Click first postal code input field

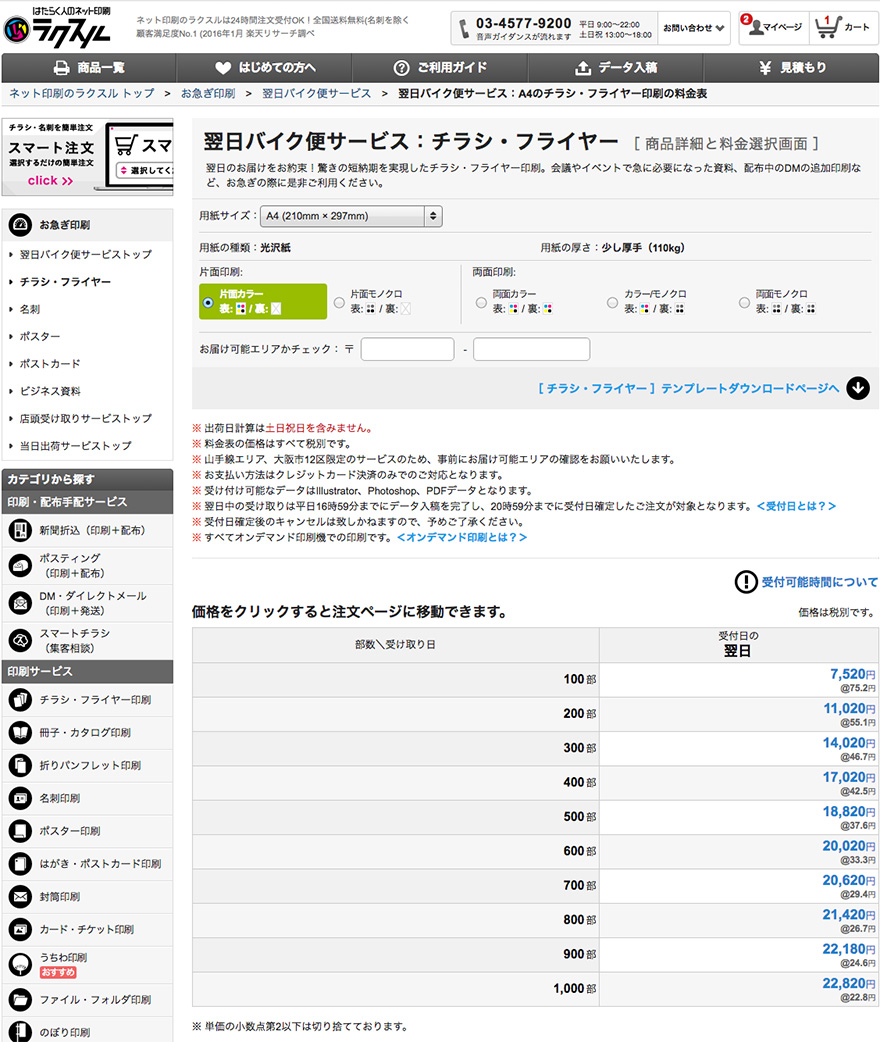tap(407, 349)
